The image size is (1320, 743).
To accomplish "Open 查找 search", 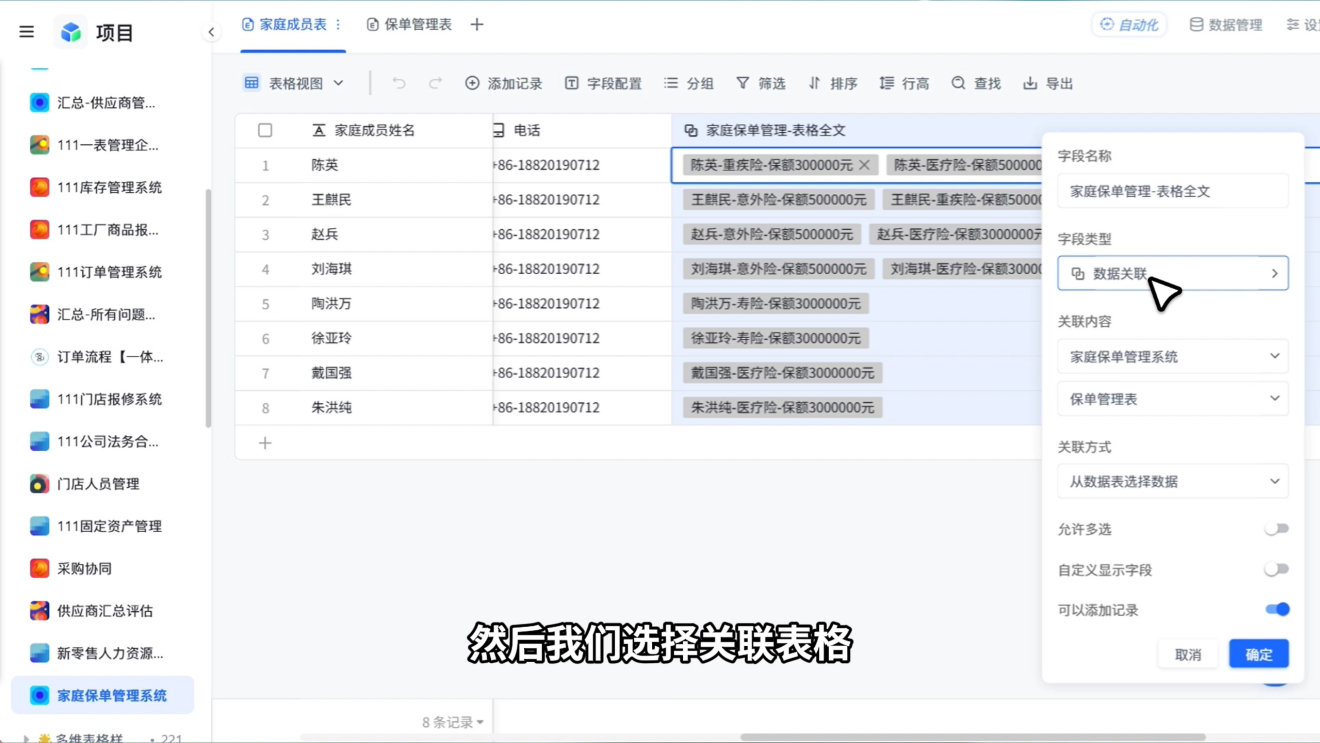I will (976, 83).
